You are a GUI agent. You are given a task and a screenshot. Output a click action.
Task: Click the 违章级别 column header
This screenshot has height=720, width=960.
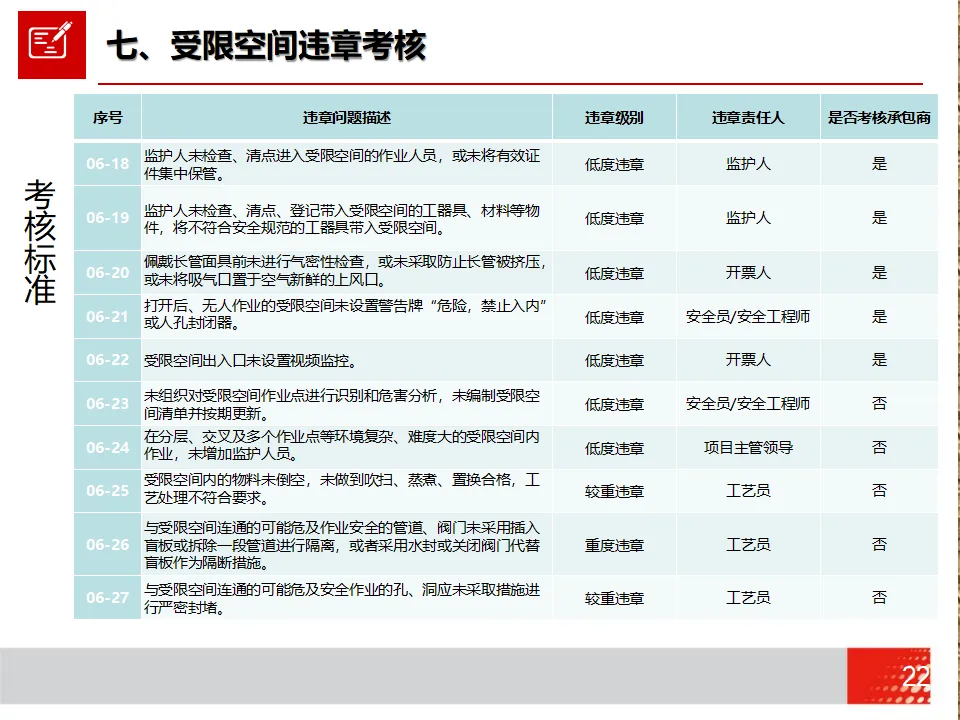click(614, 118)
